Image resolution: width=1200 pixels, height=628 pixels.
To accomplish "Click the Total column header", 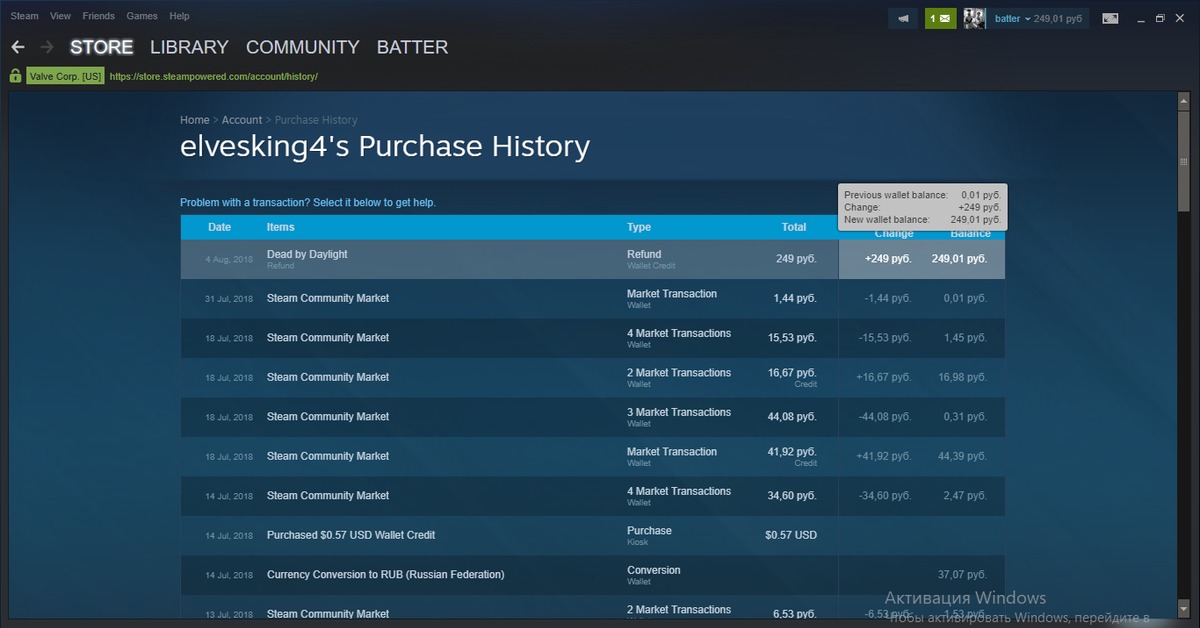I will point(794,227).
